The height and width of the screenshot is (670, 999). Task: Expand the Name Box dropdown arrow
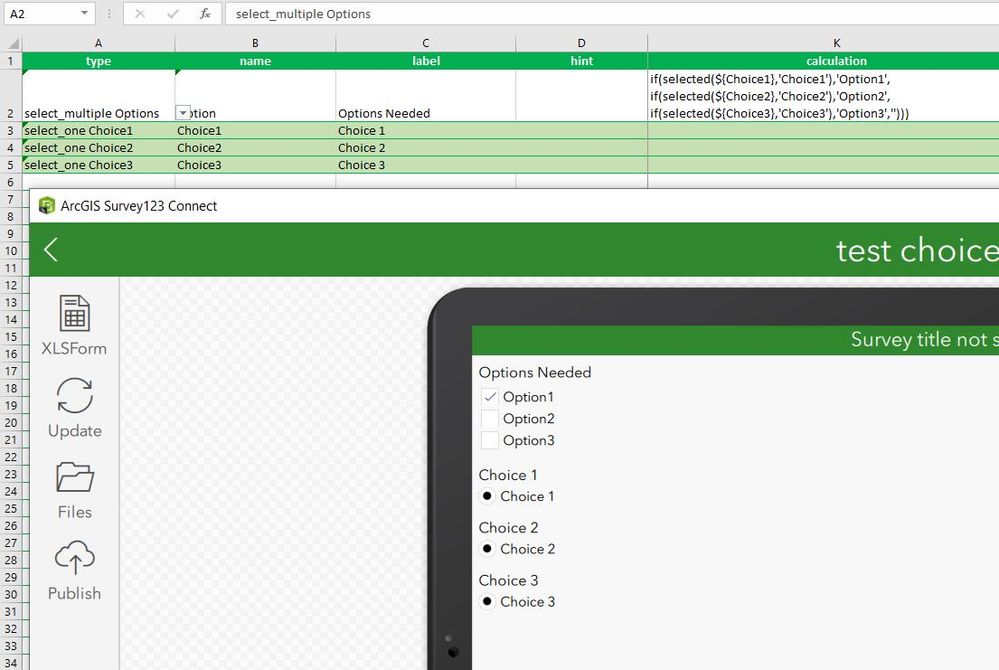pyautogui.click(x=84, y=13)
